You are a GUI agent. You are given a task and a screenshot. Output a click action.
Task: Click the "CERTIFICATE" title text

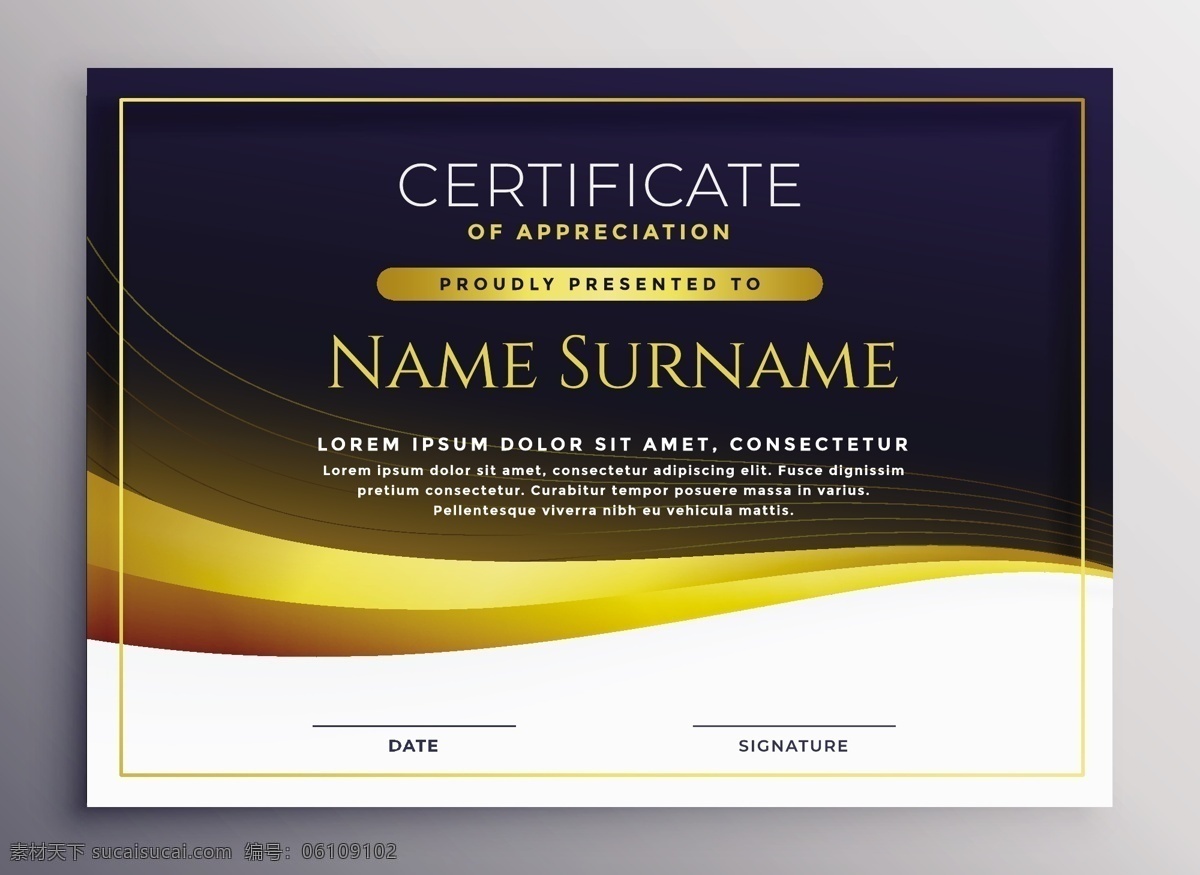(600, 184)
